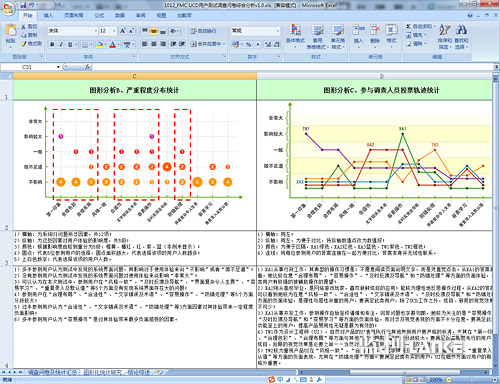Click the Wrap Text button
This screenshot has height=384, width=500.
tap(203, 31)
